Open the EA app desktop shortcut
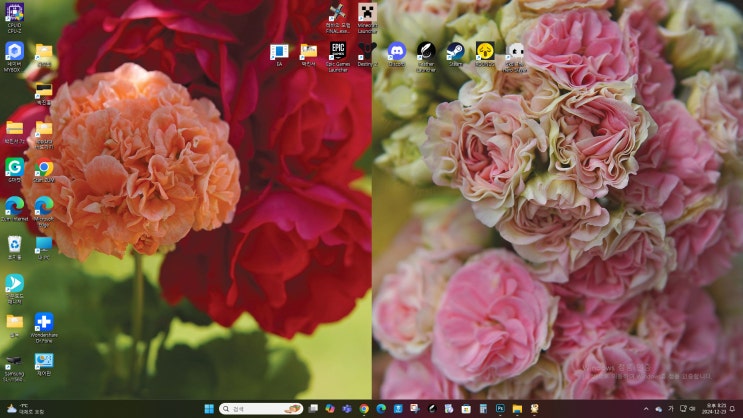The width and height of the screenshot is (743, 418). (279, 55)
